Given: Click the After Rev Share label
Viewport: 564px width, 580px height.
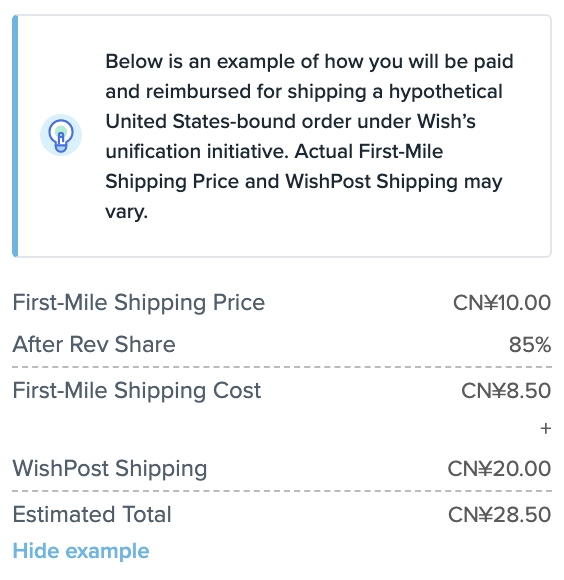Looking at the screenshot, I should (94, 344).
